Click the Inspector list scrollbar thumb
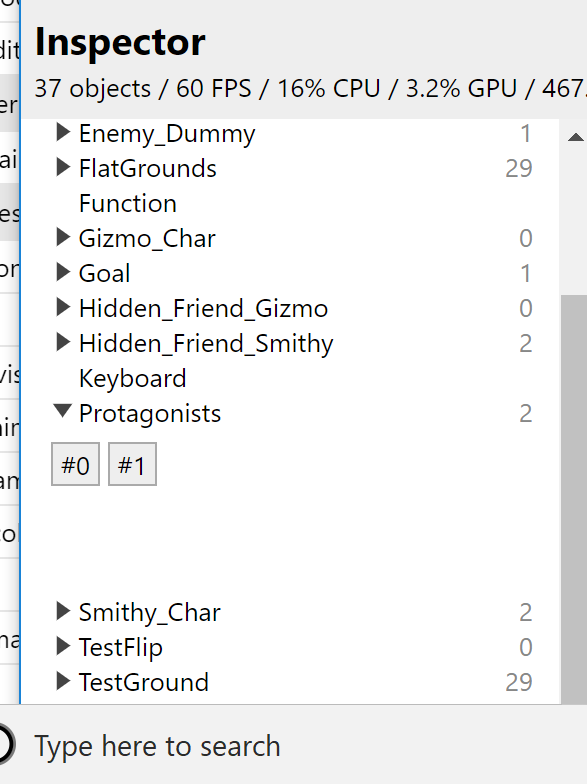 click(574, 498)
